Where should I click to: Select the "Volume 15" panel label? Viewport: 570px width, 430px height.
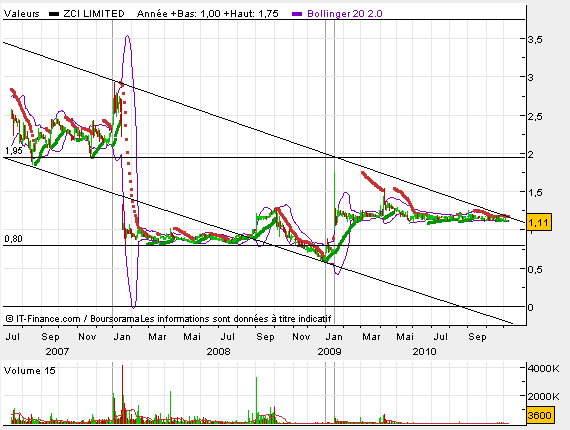coord(29,371)
